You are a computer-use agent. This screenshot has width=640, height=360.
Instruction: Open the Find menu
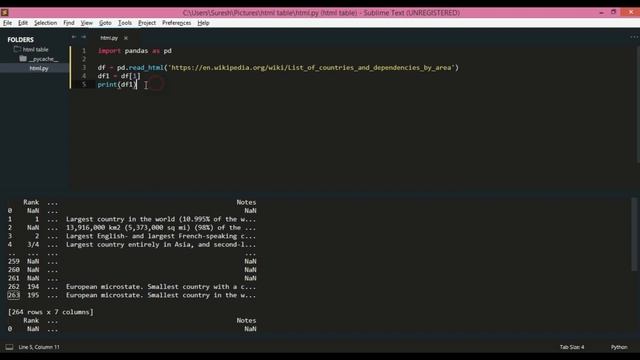coord(69,23)
